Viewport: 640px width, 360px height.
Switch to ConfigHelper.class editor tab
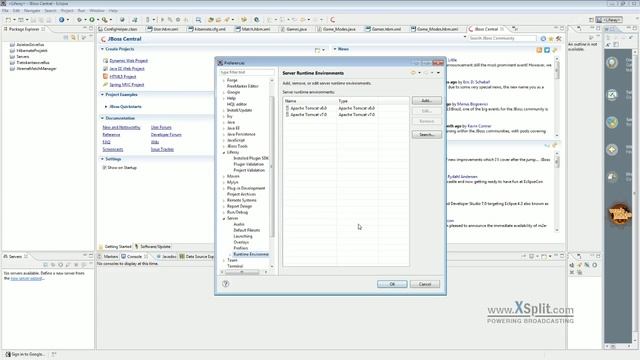(x=118, y=29)
